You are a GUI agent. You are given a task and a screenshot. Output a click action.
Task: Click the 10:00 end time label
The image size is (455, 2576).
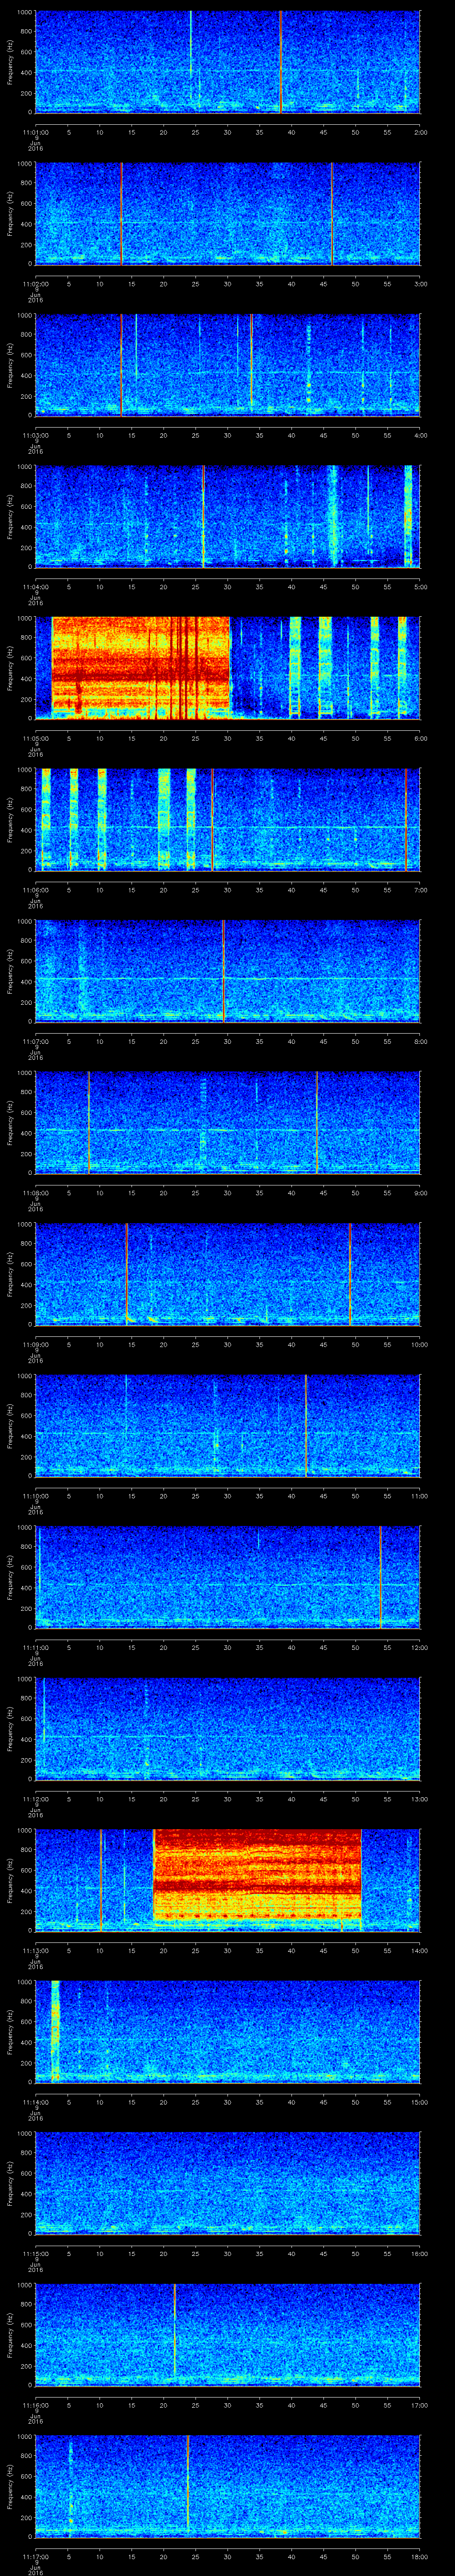click(x=420, y=1344)
